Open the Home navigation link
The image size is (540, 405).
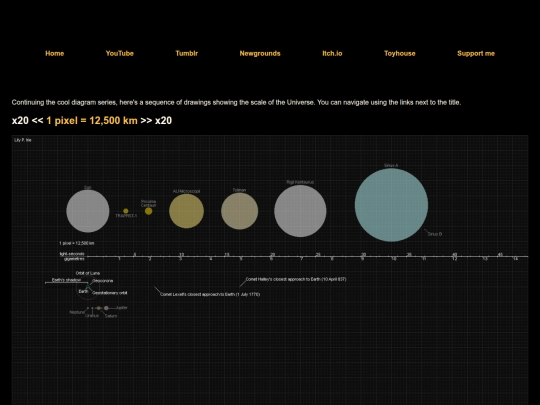[x=54, y=53]
